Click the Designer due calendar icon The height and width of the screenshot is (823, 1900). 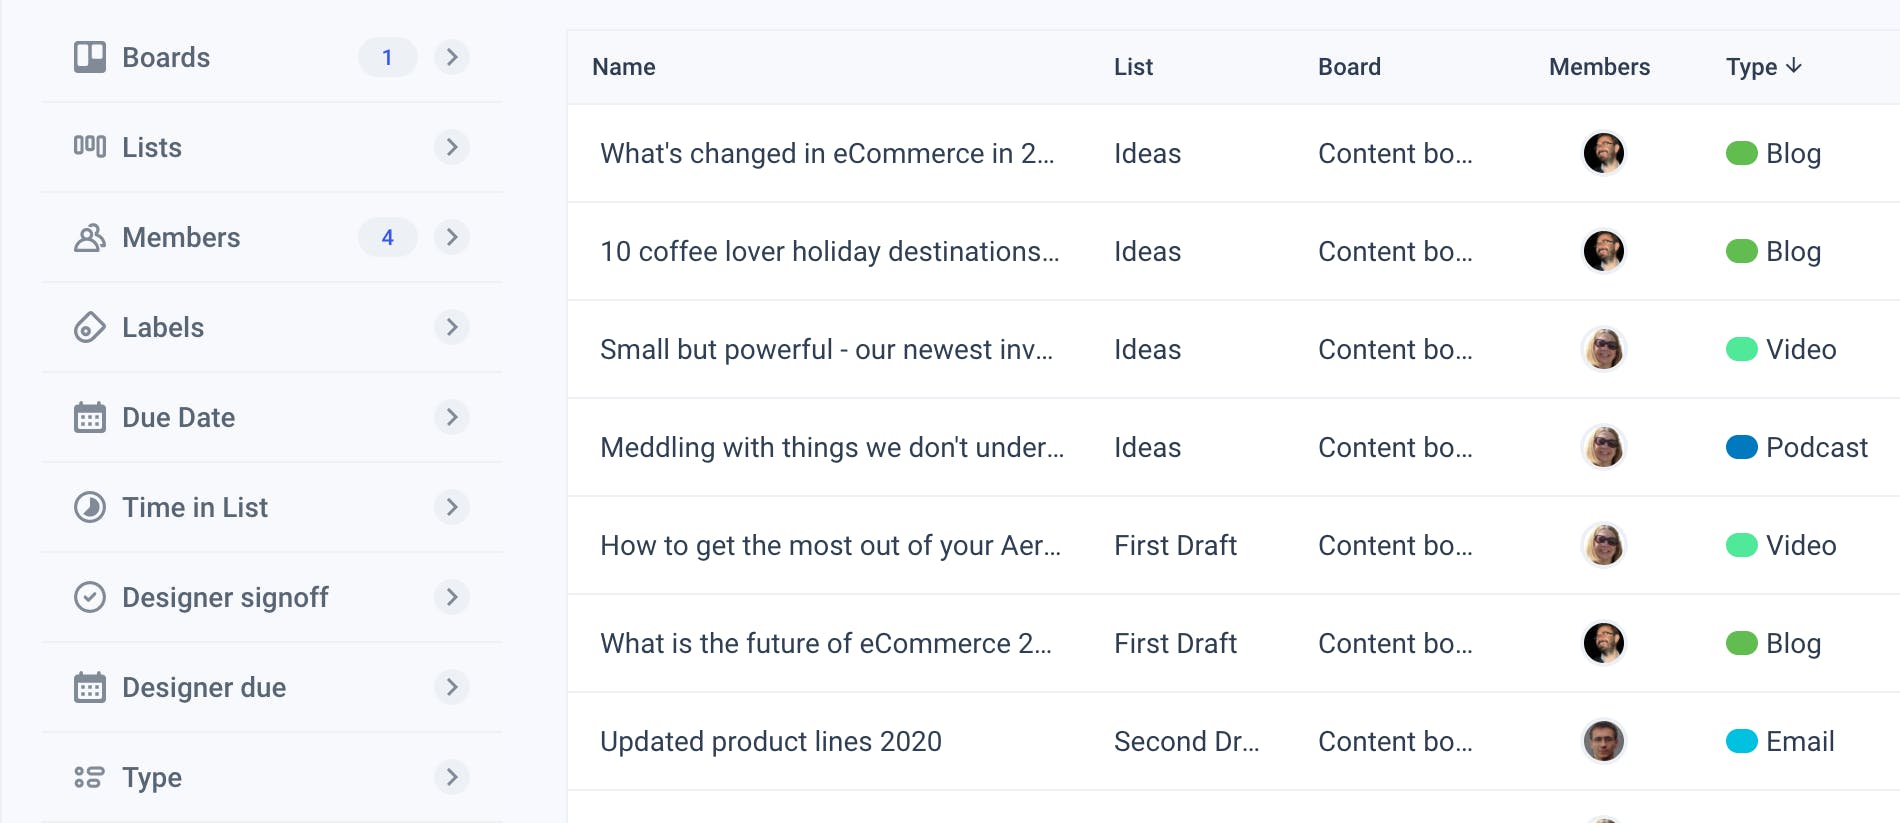point(90,688)
